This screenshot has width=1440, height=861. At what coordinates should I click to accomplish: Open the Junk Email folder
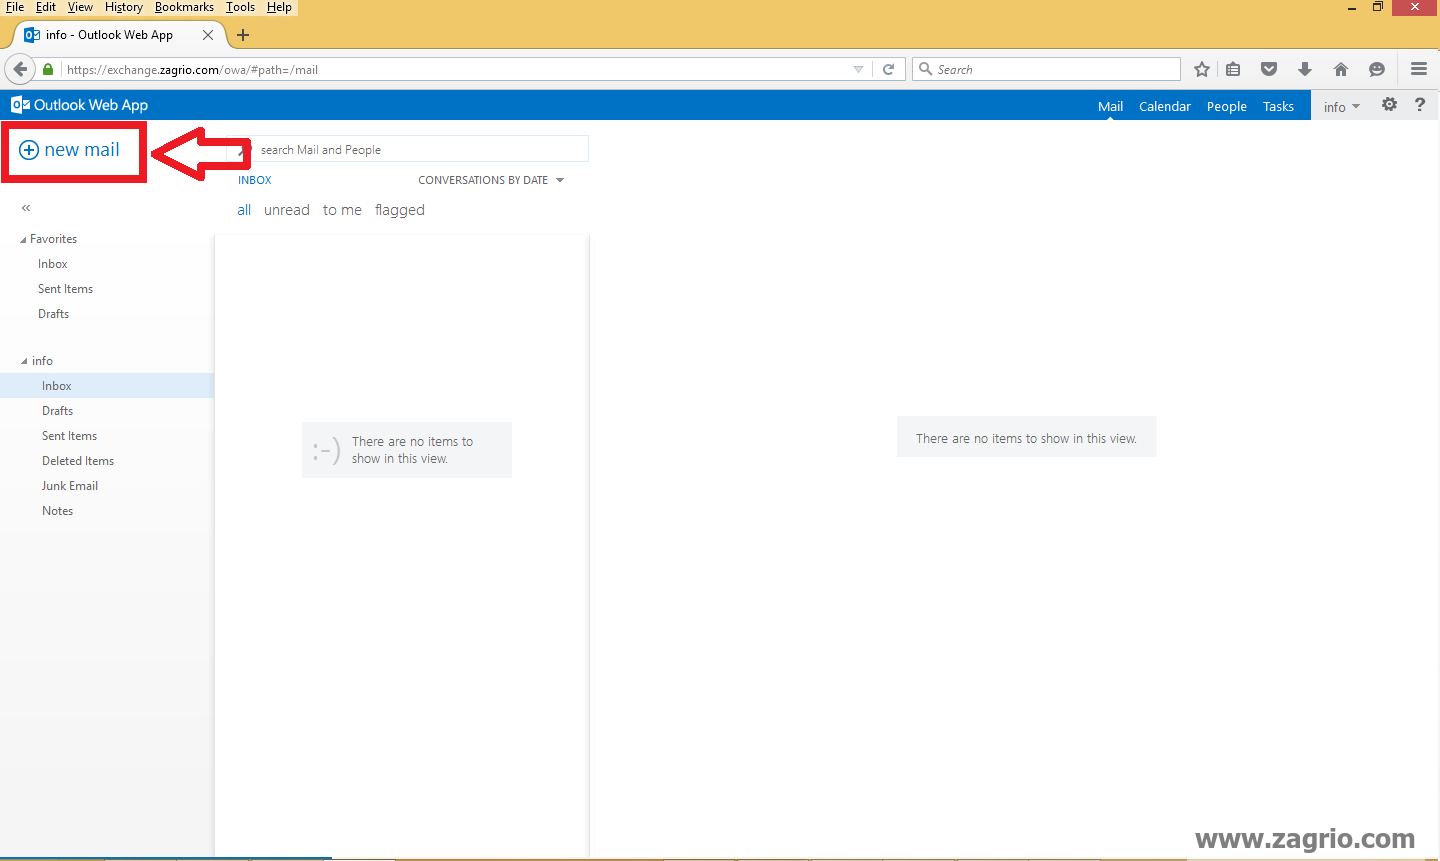70,486
